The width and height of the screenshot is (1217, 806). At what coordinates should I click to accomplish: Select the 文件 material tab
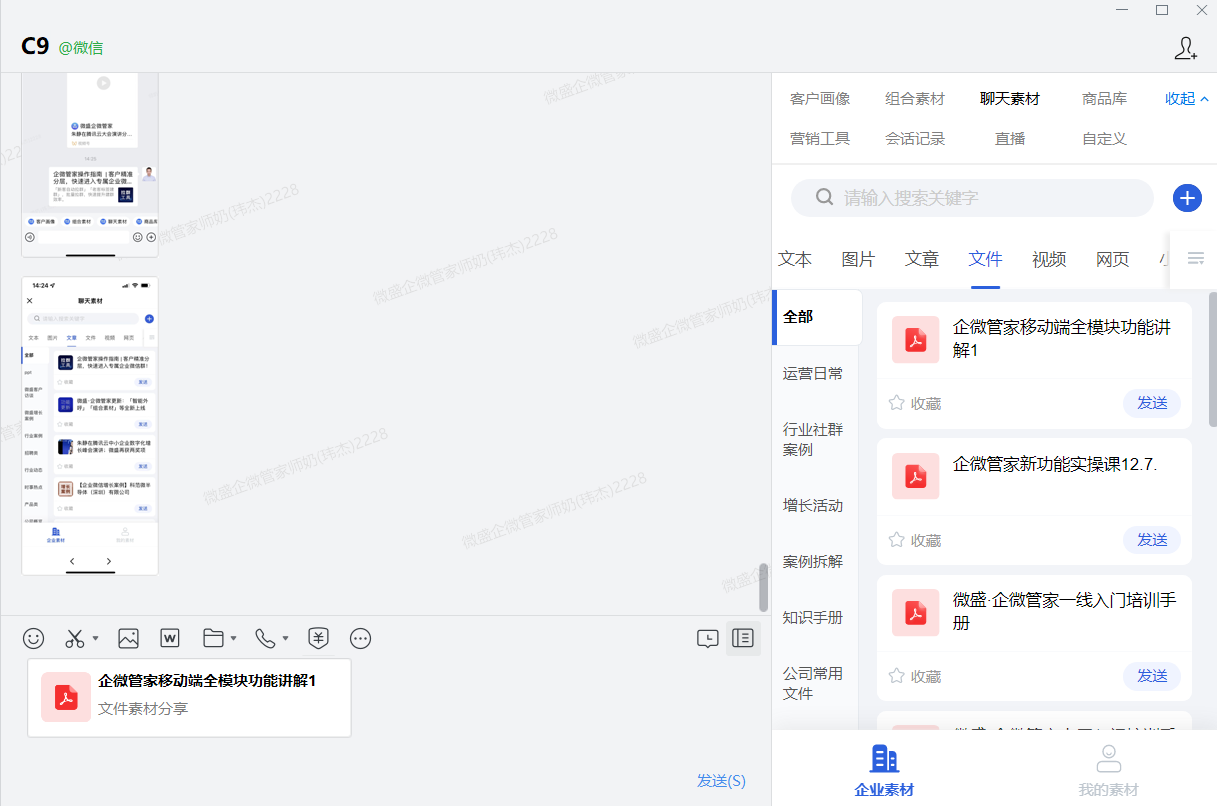point(985,259)
